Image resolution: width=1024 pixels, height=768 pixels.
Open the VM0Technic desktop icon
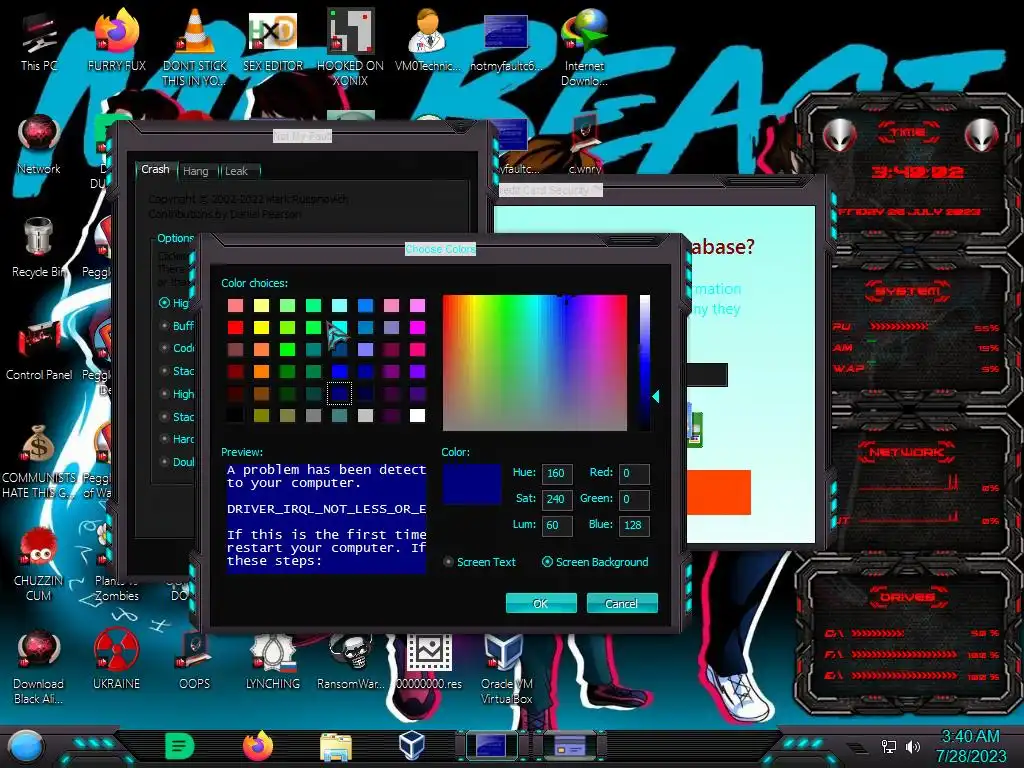(x=428, y=40)
